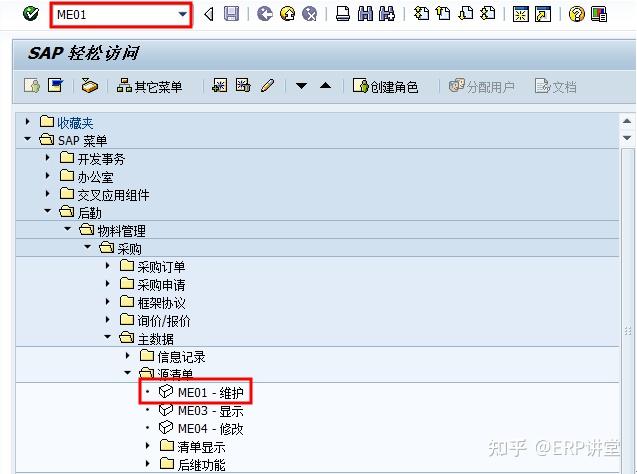
Task: Collapse the 源清单 folder arrow
Action: pyautogui.click(x=128, y=373)
